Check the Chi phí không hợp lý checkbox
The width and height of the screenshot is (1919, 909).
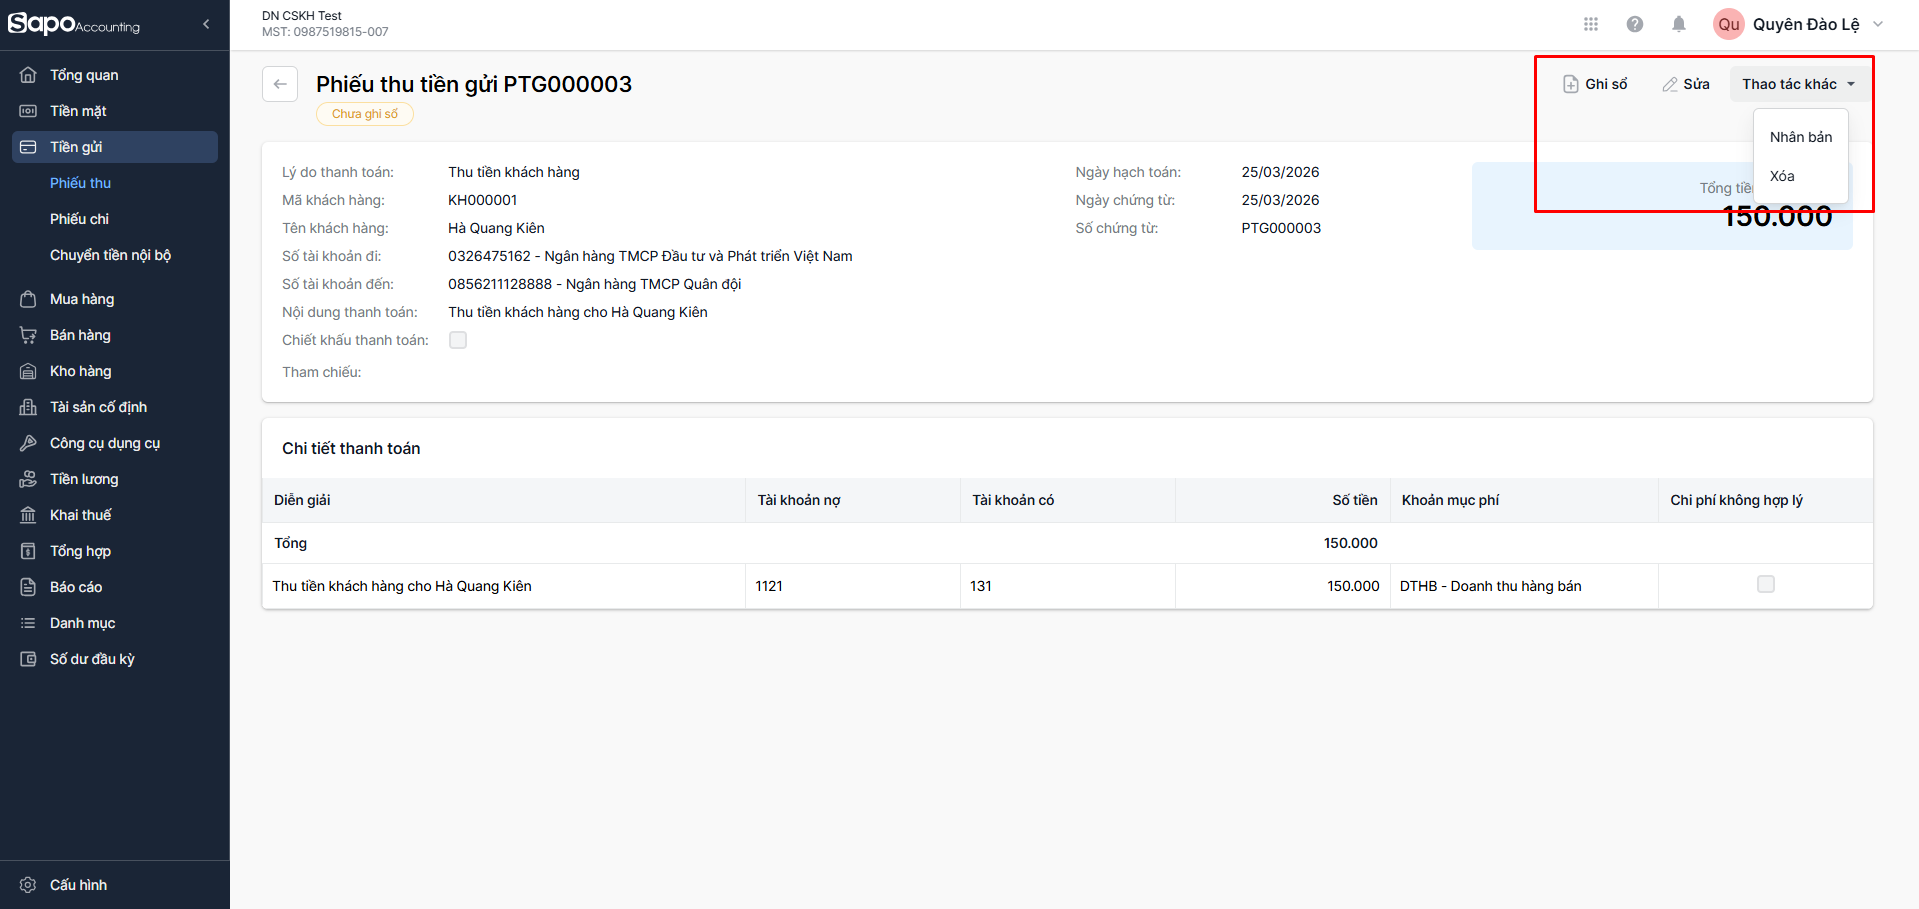click(x=1766, y=584)
